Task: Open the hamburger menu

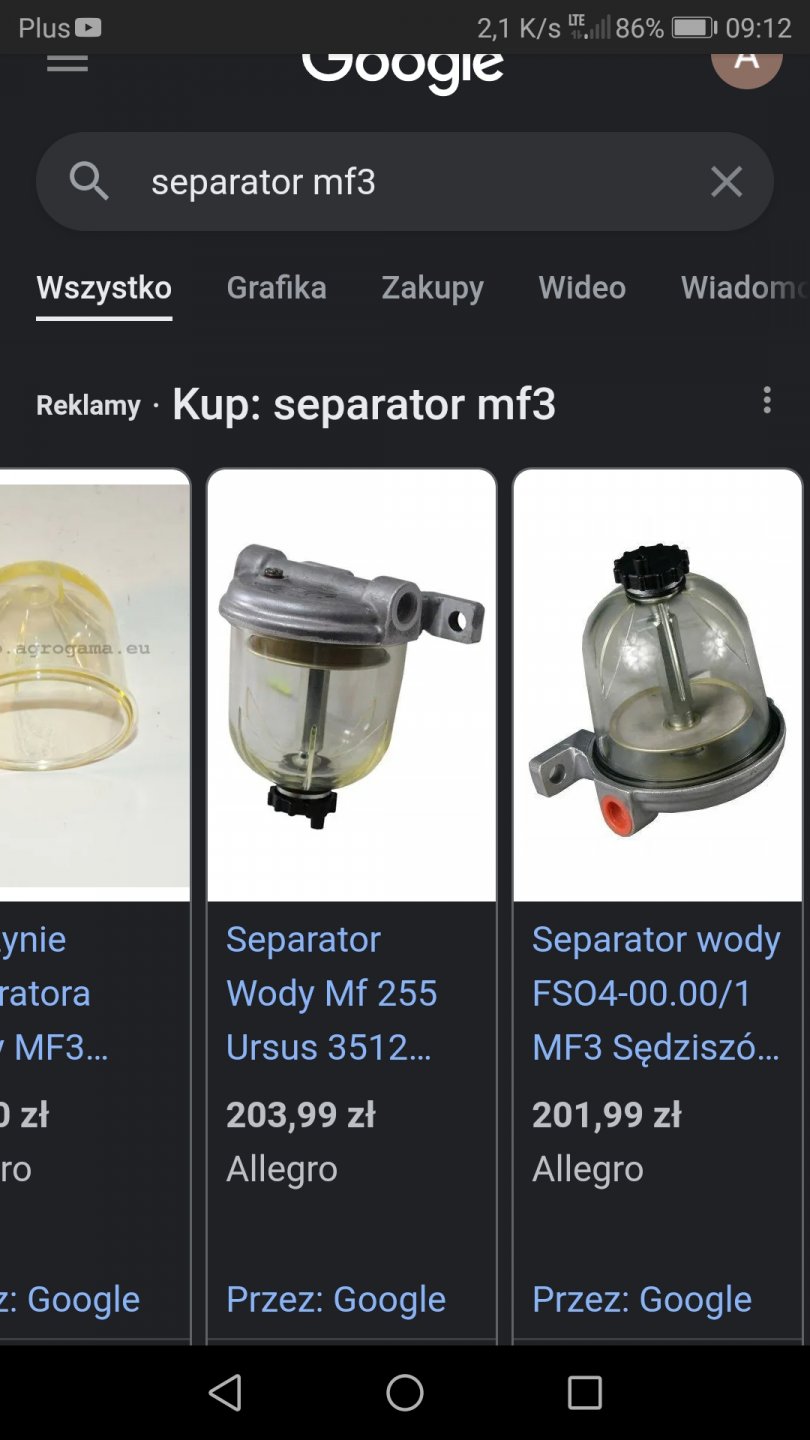Action: pos(67,63)
